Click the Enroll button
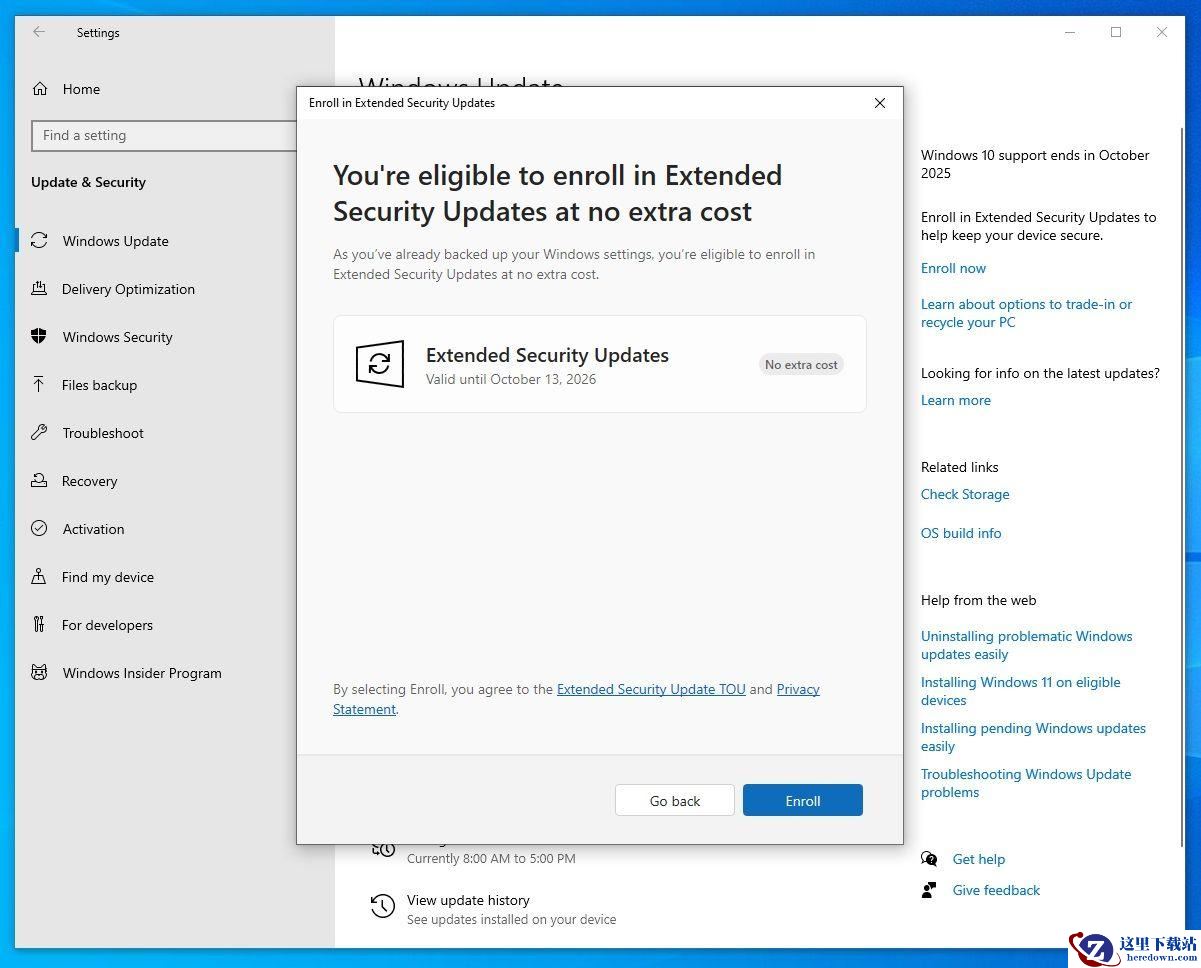 [803, 800]
